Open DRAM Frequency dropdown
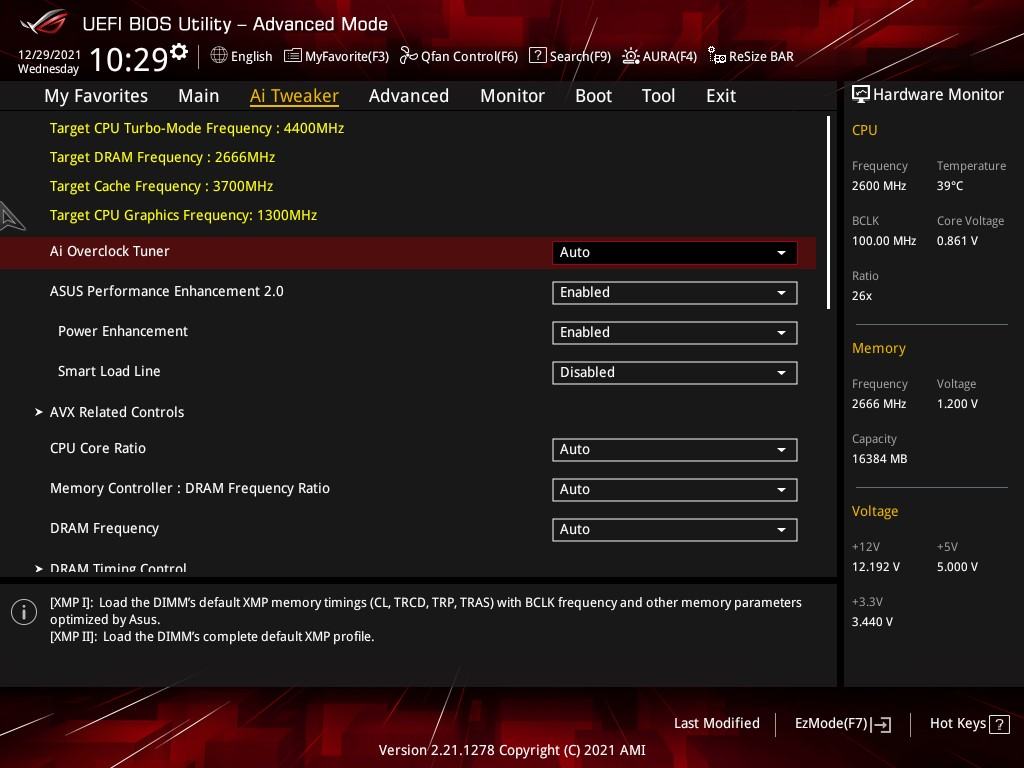 click(675, 529)
